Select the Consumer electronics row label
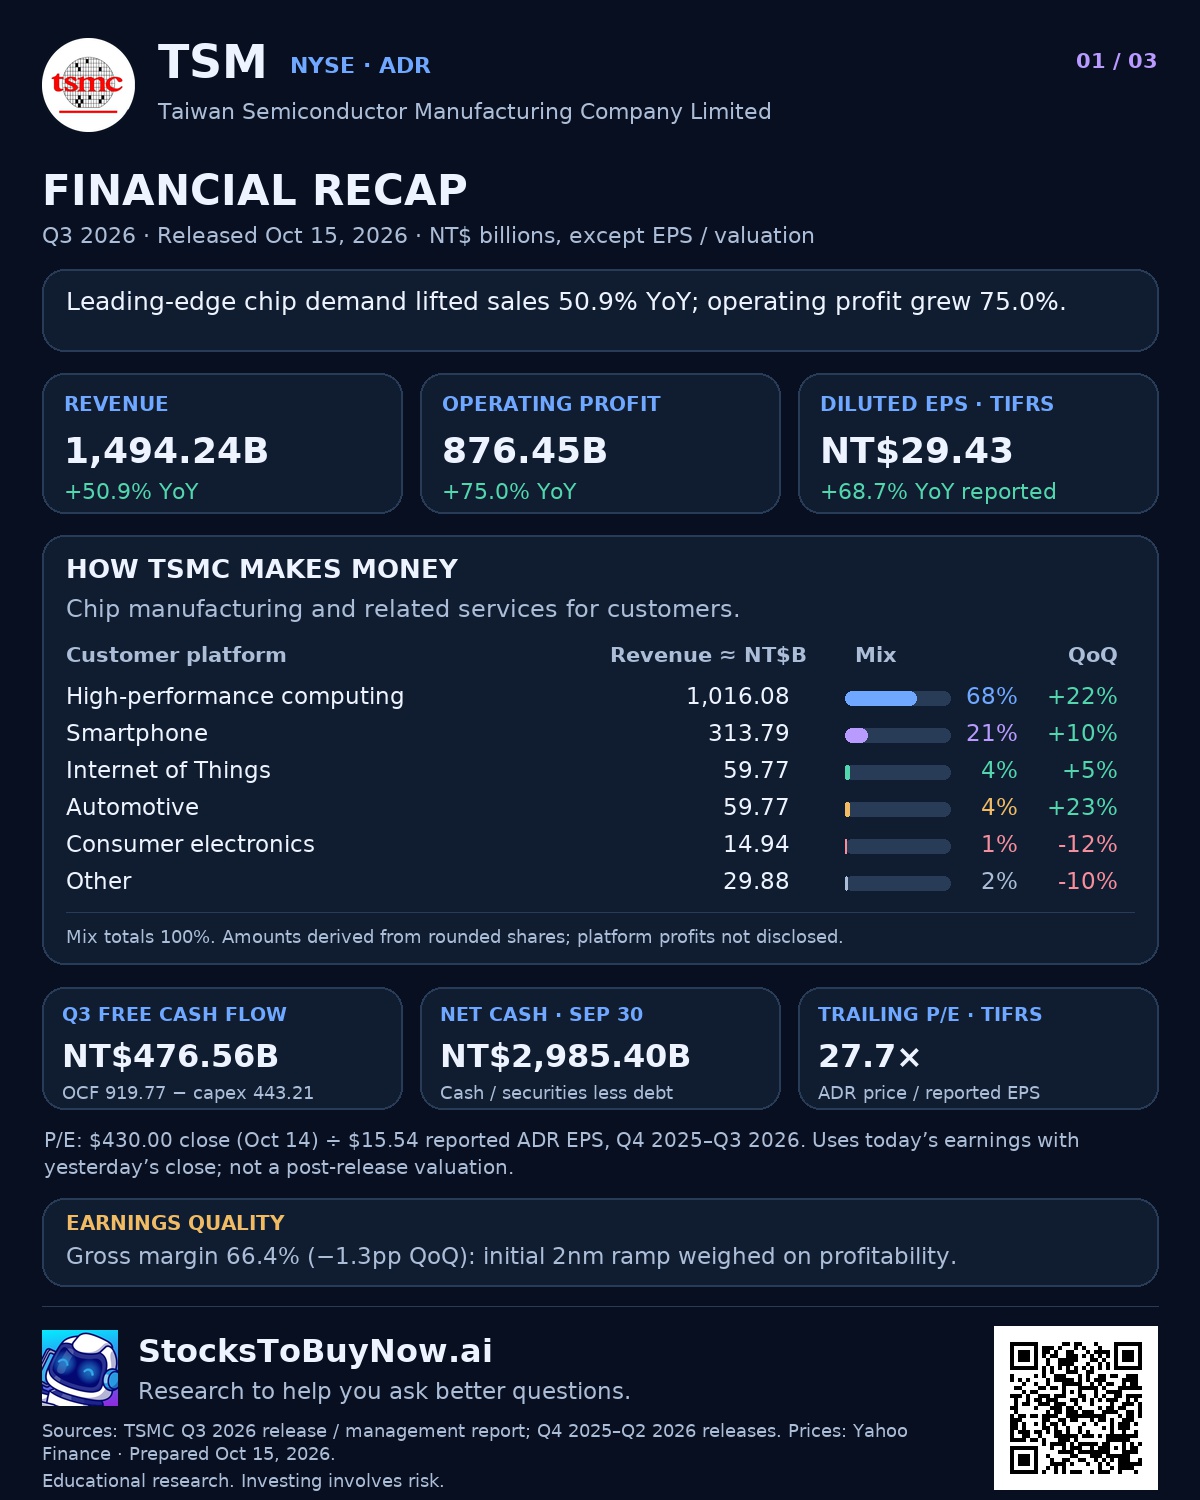The height and width of the screenshot is (1500, 1200). point(190,844)
